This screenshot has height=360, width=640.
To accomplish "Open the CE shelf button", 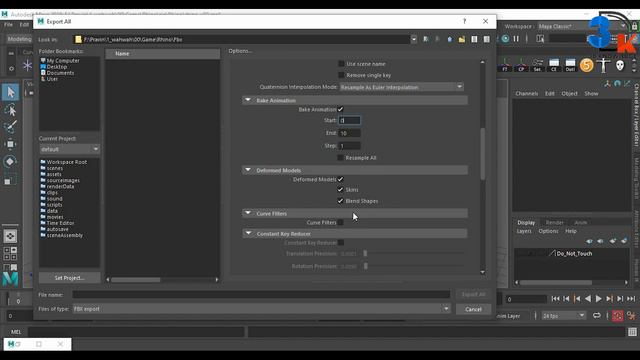I will [554, 65].
